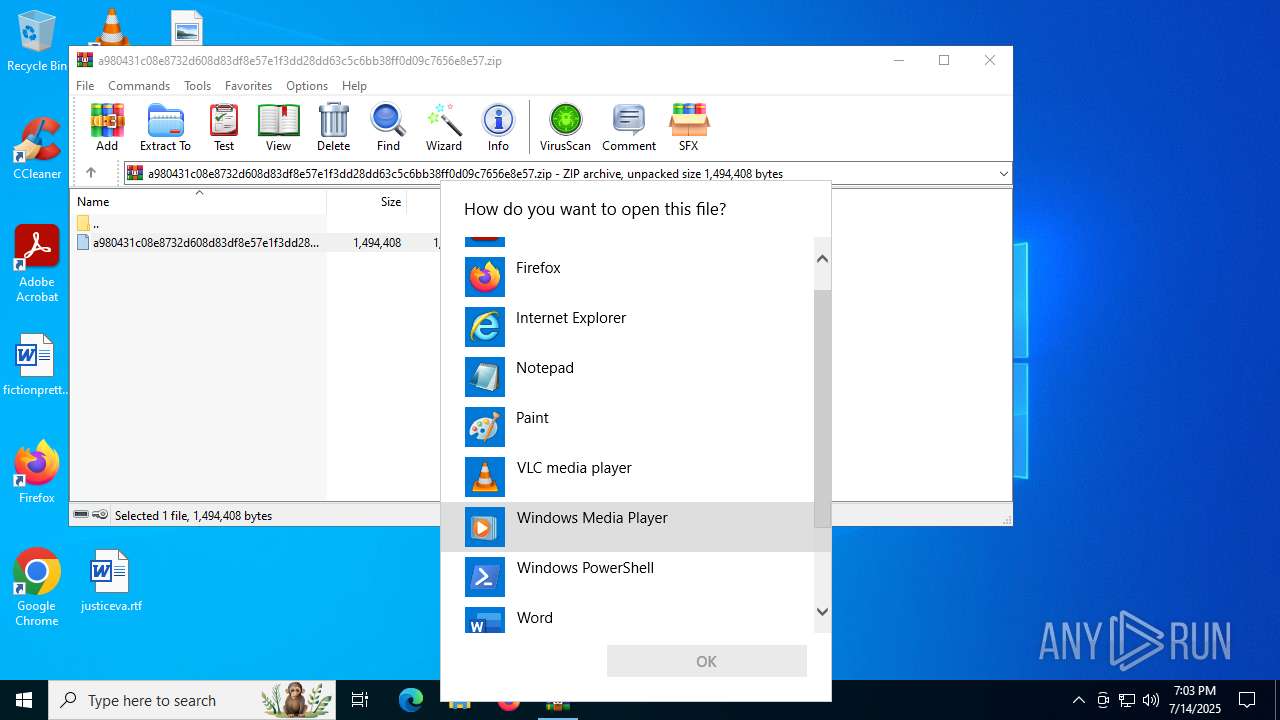This screenshot has width=1280, height=720.
Task: Pick VLC media player from the list
Action: (627, 477)
